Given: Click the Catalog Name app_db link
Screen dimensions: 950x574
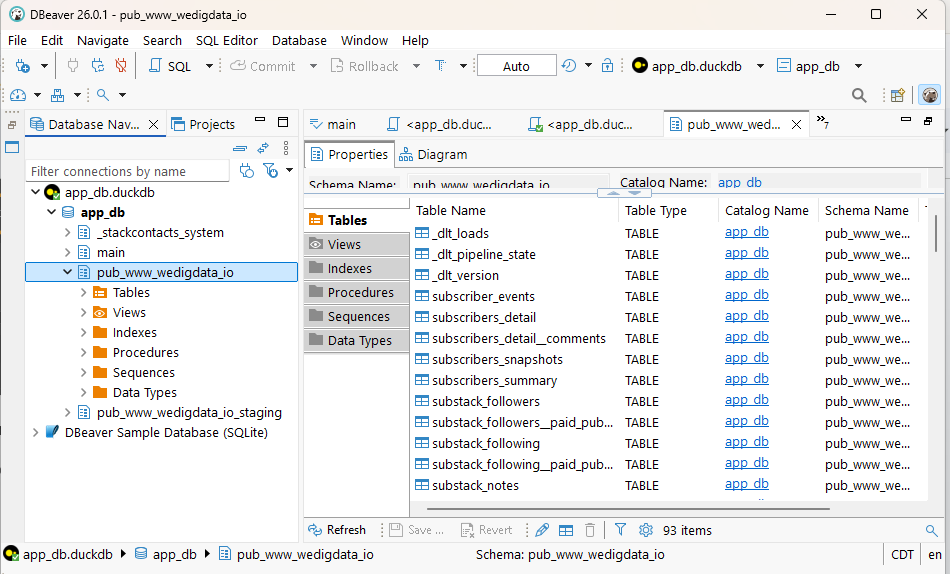Looking at the screenshot, I should [x=740, y=182].
